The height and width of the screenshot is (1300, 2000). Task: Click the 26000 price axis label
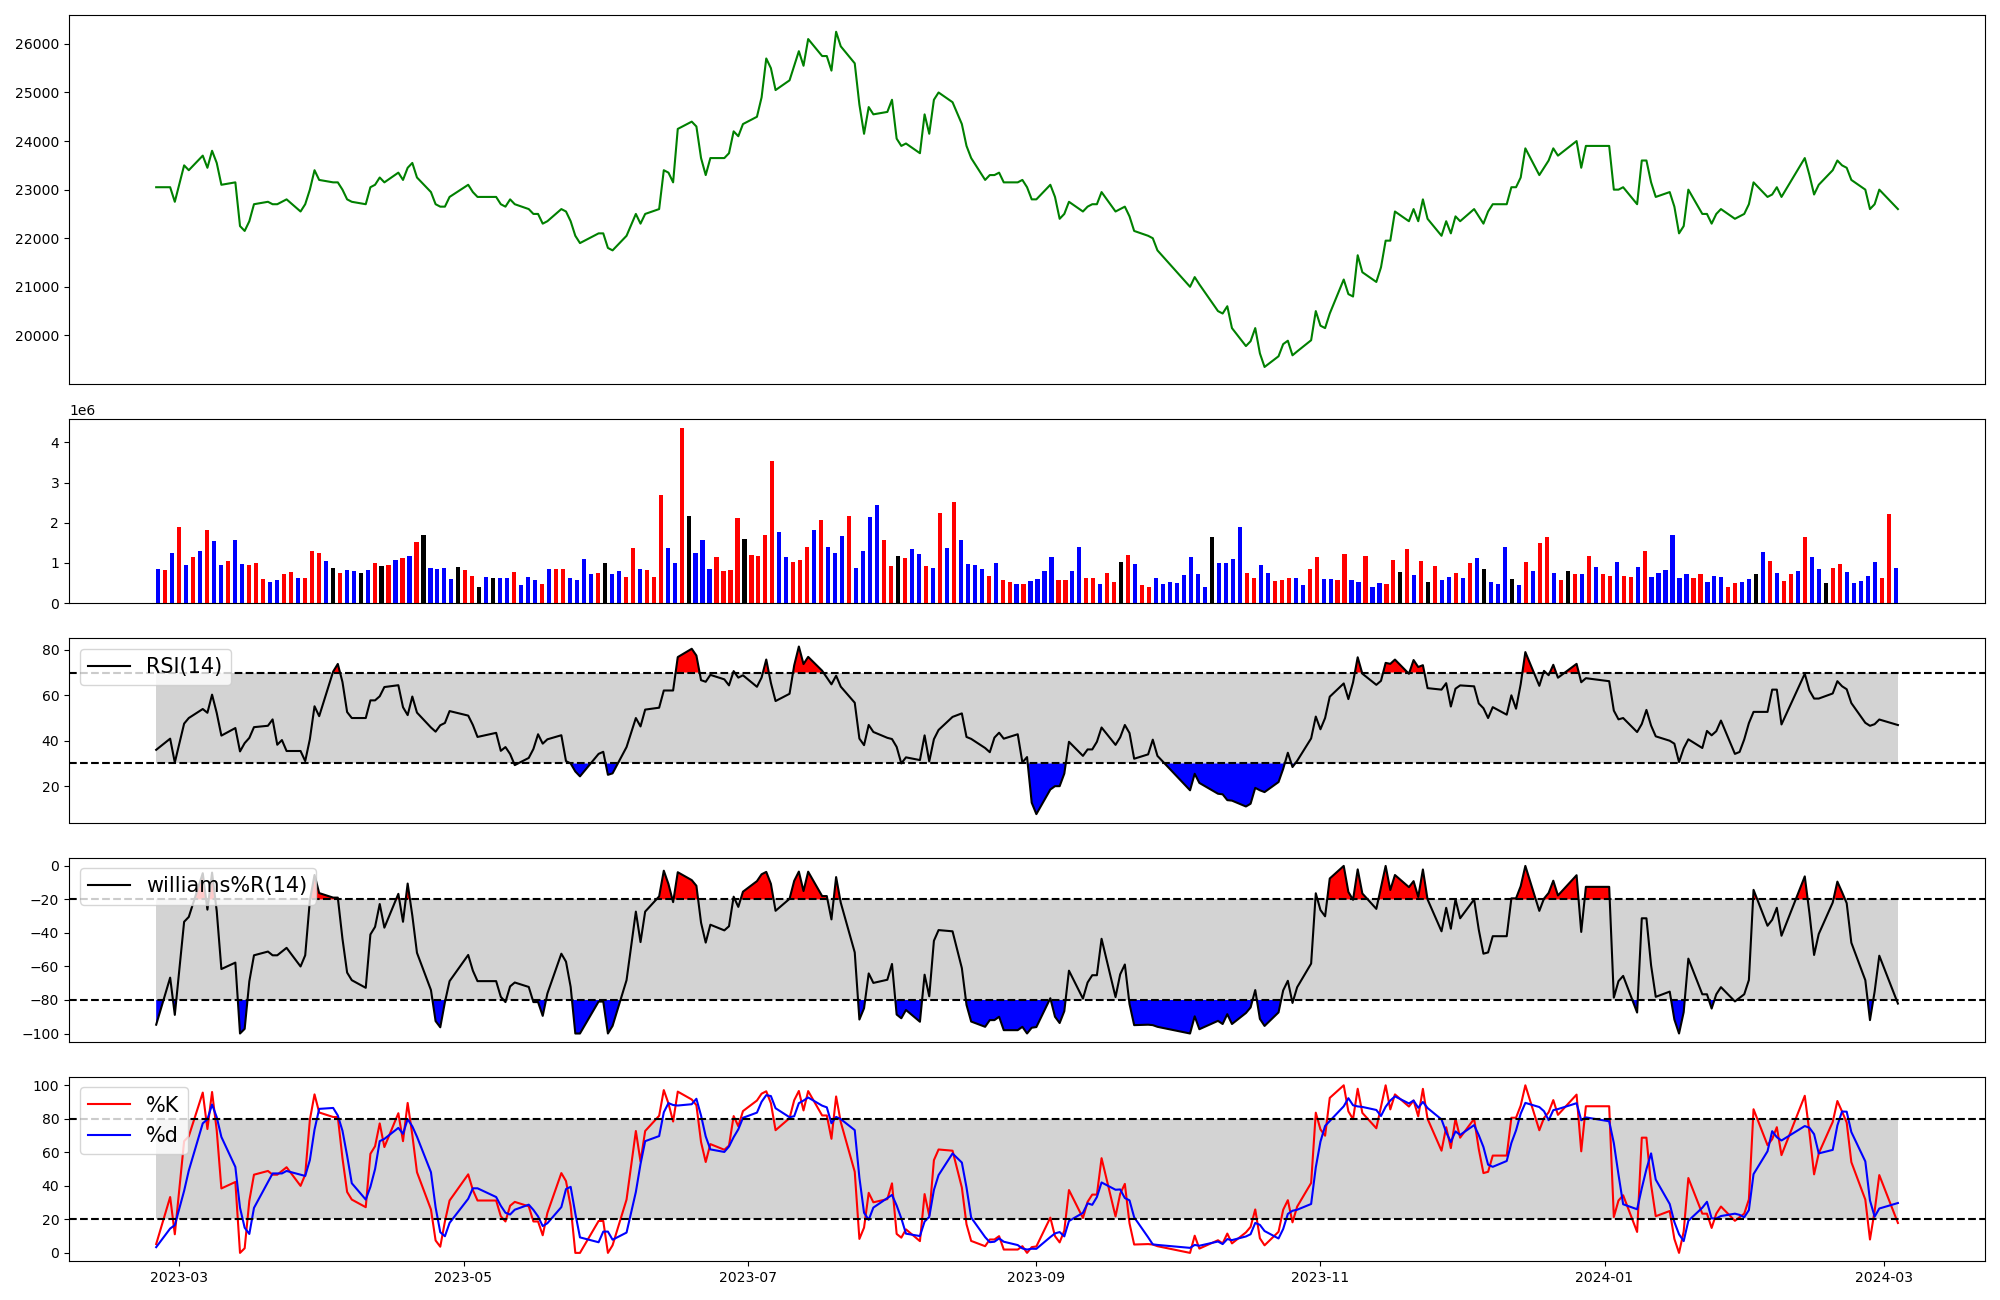(x=37, y=44)
